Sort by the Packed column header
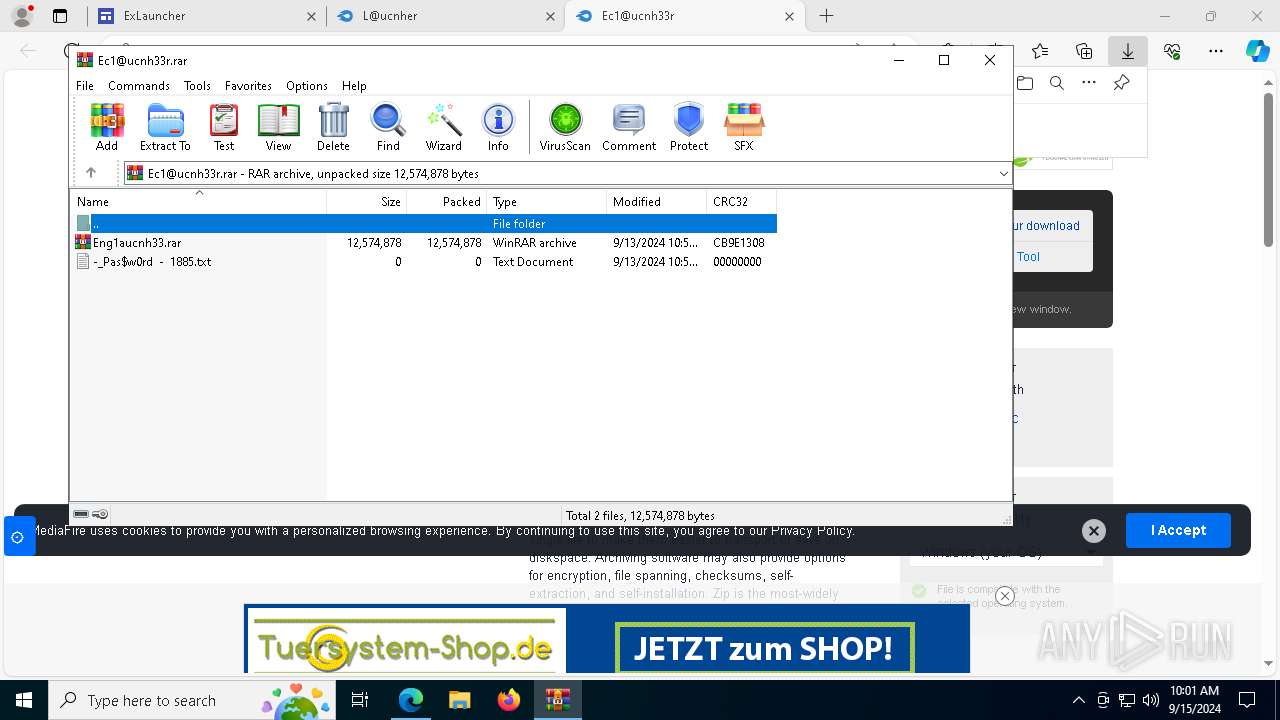Screen dimensions: 1280x720 tap(447, 201)
